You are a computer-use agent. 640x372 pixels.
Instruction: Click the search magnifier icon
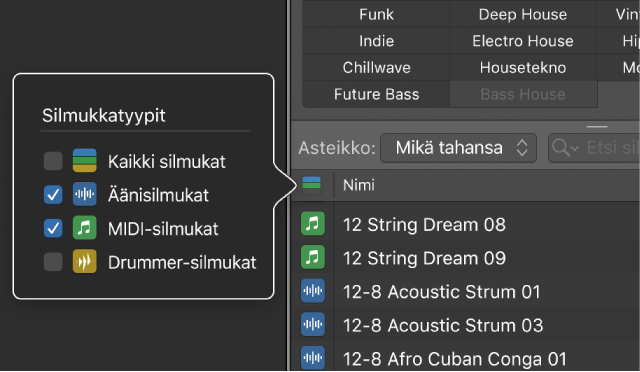point(564,147)
